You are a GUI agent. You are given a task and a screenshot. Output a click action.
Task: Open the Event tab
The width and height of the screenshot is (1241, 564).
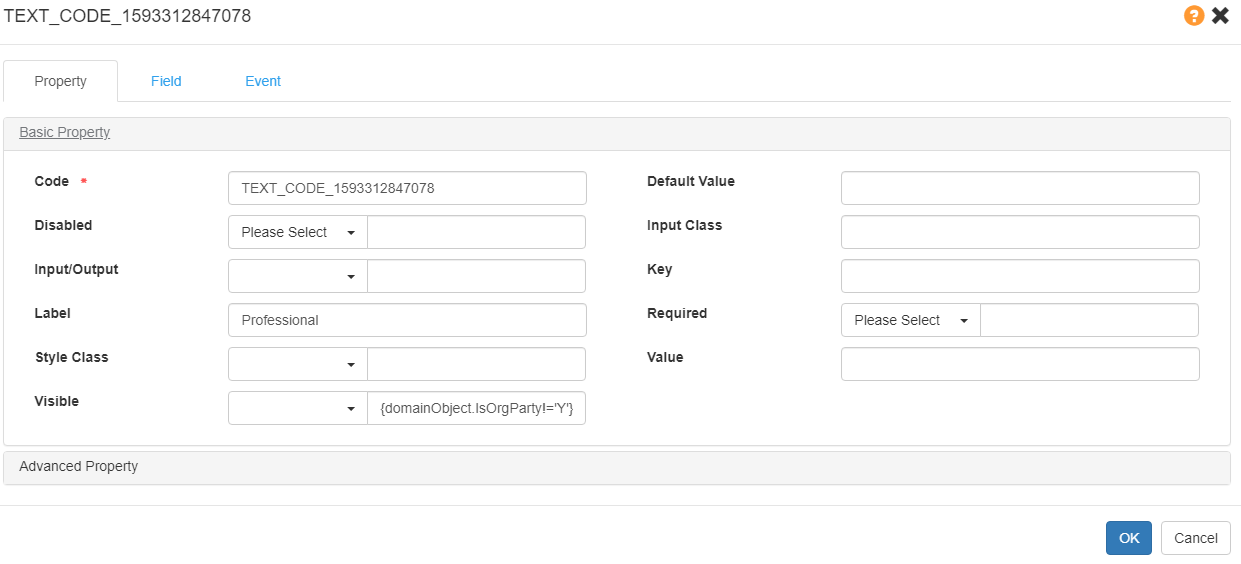263,81
